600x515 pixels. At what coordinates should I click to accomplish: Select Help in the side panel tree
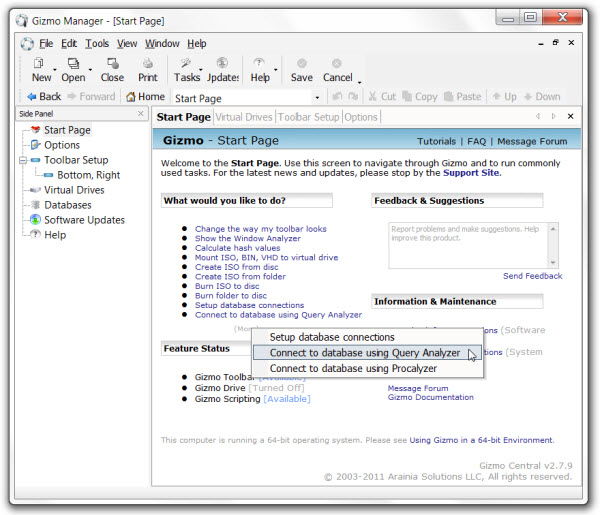coord(55,235)
